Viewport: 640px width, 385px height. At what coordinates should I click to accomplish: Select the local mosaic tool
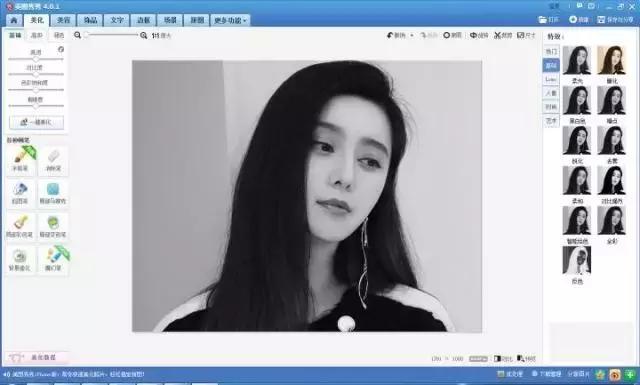[x=53, y=193]
